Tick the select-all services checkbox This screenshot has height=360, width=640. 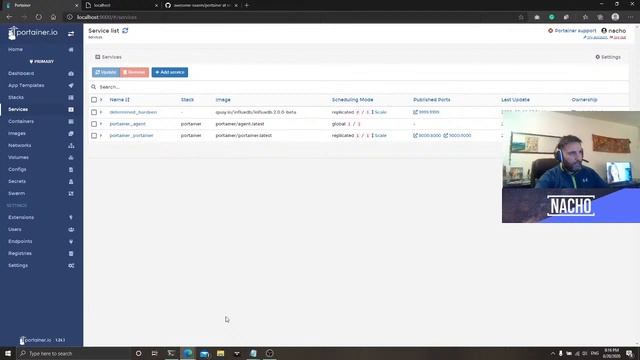[x=94, y=100]
